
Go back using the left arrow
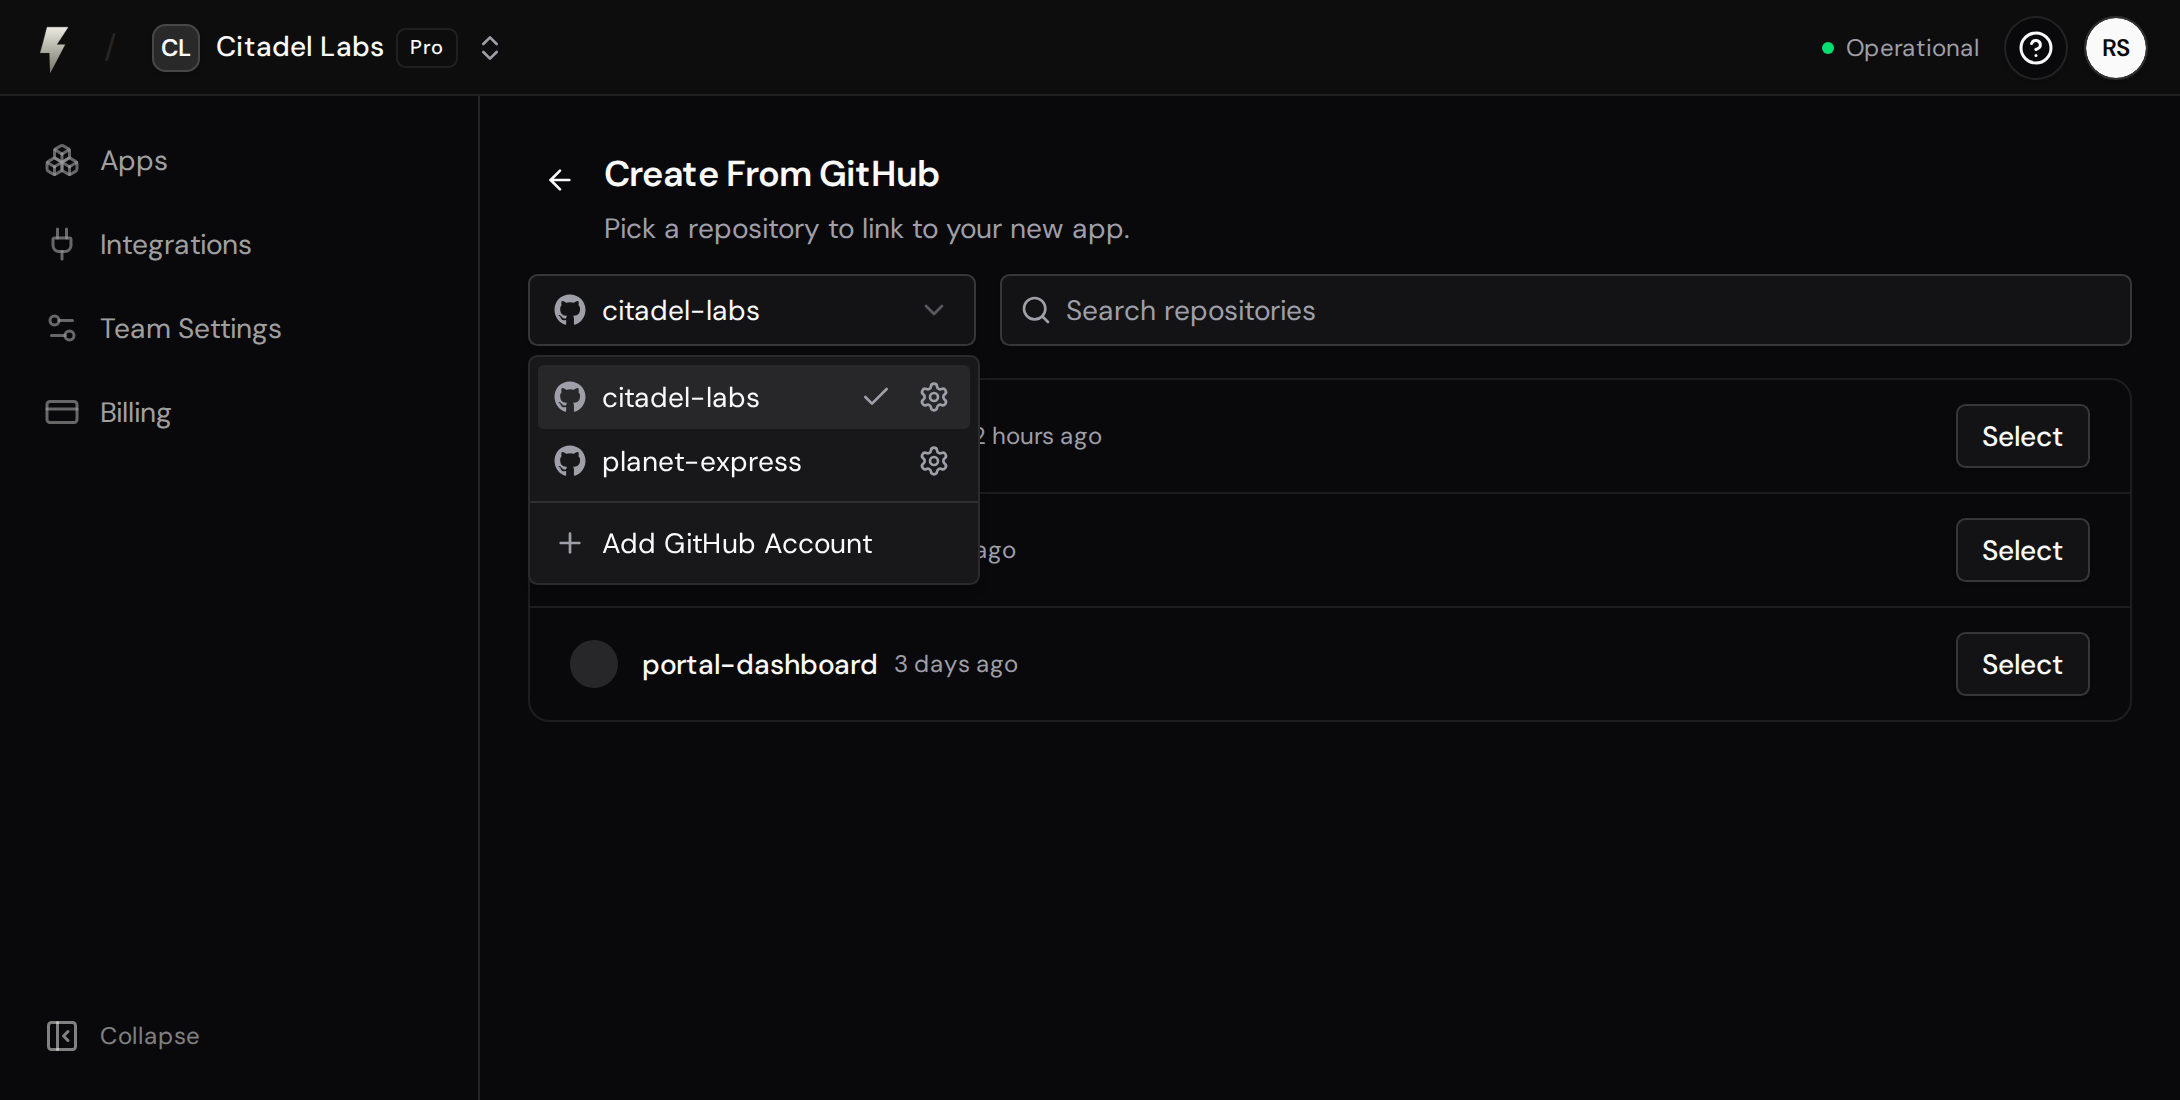click(560, 180)
